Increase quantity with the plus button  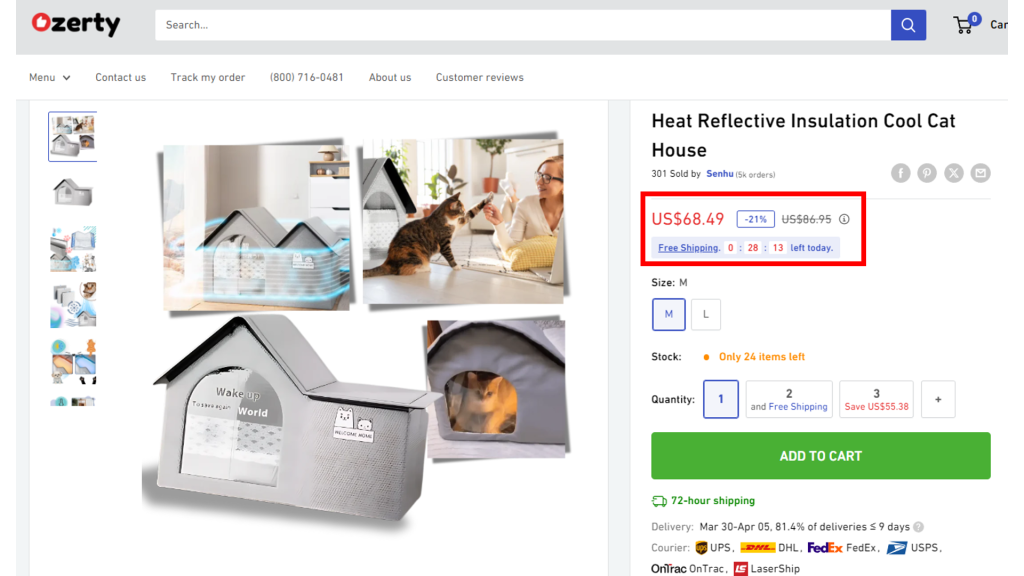(x=938, y=399)
